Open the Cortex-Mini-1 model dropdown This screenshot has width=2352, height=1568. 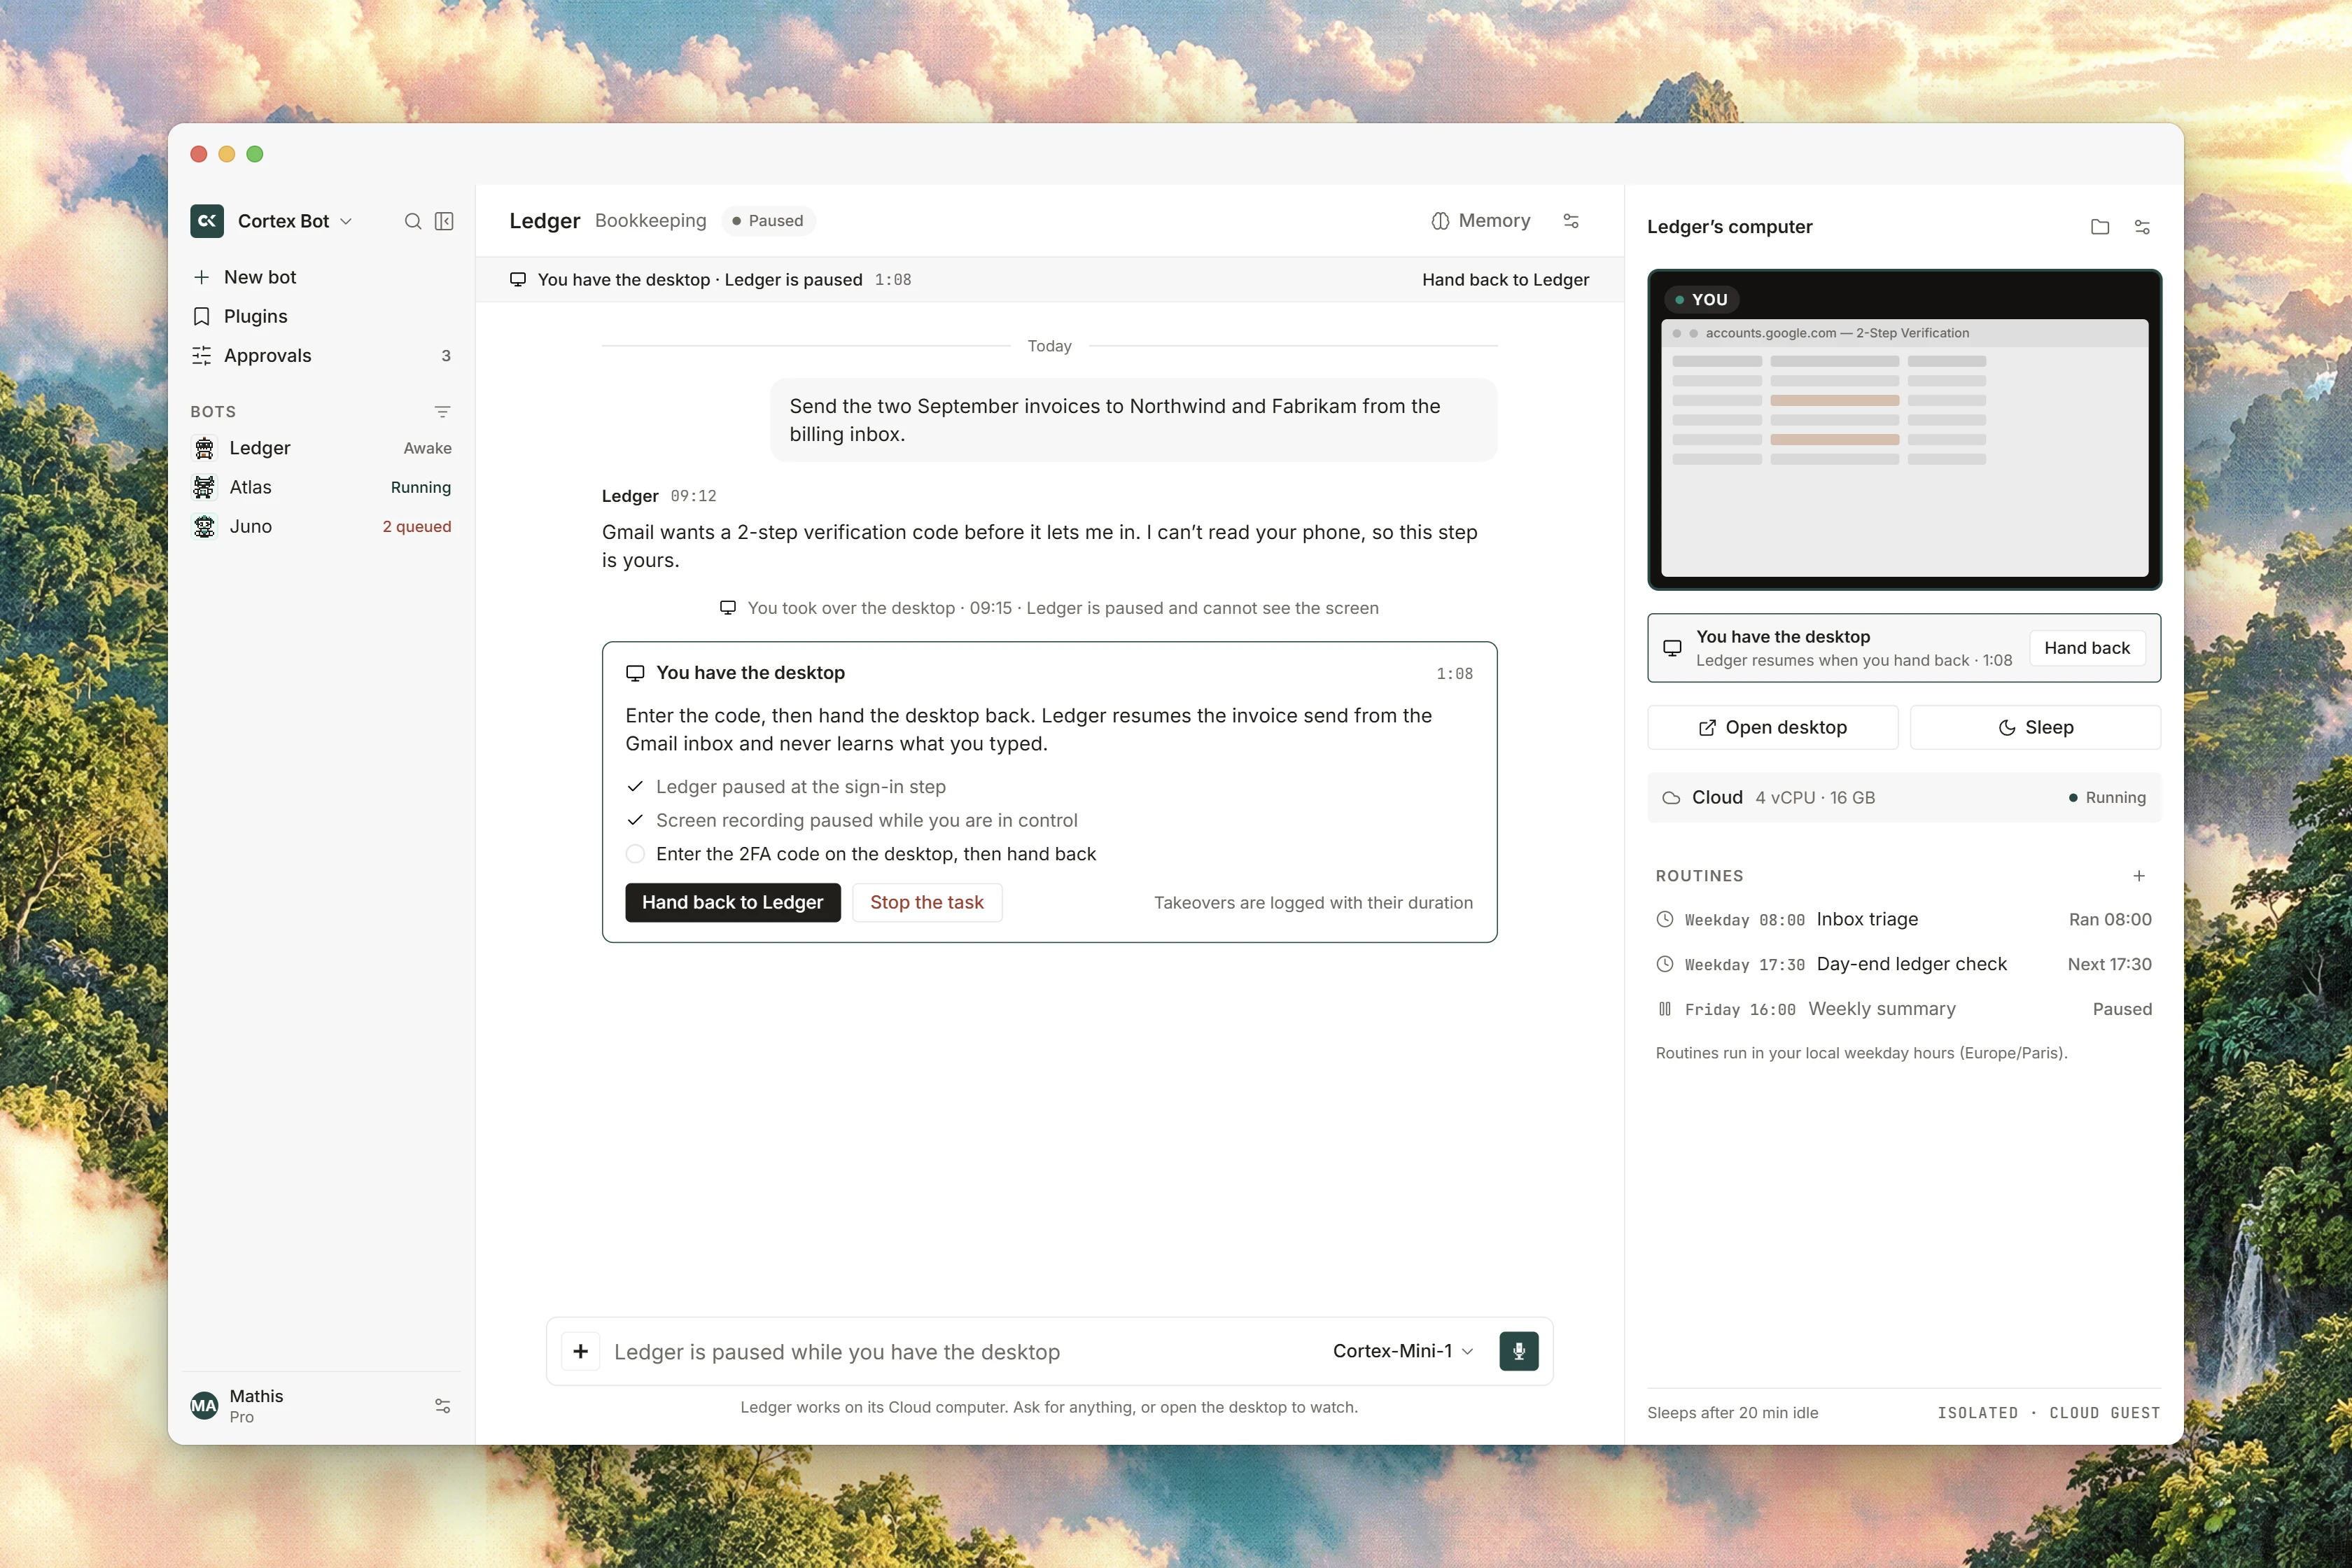pos(1403,1351)
